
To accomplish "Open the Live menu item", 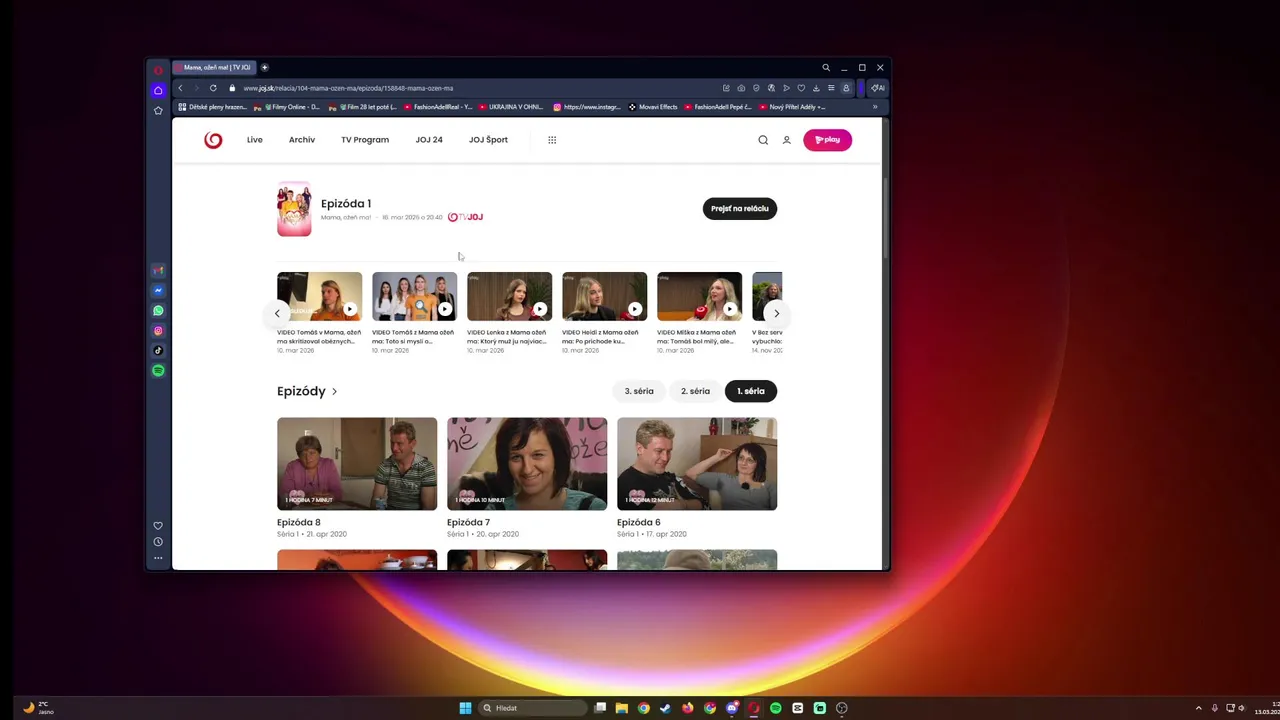I will [255, 140].
